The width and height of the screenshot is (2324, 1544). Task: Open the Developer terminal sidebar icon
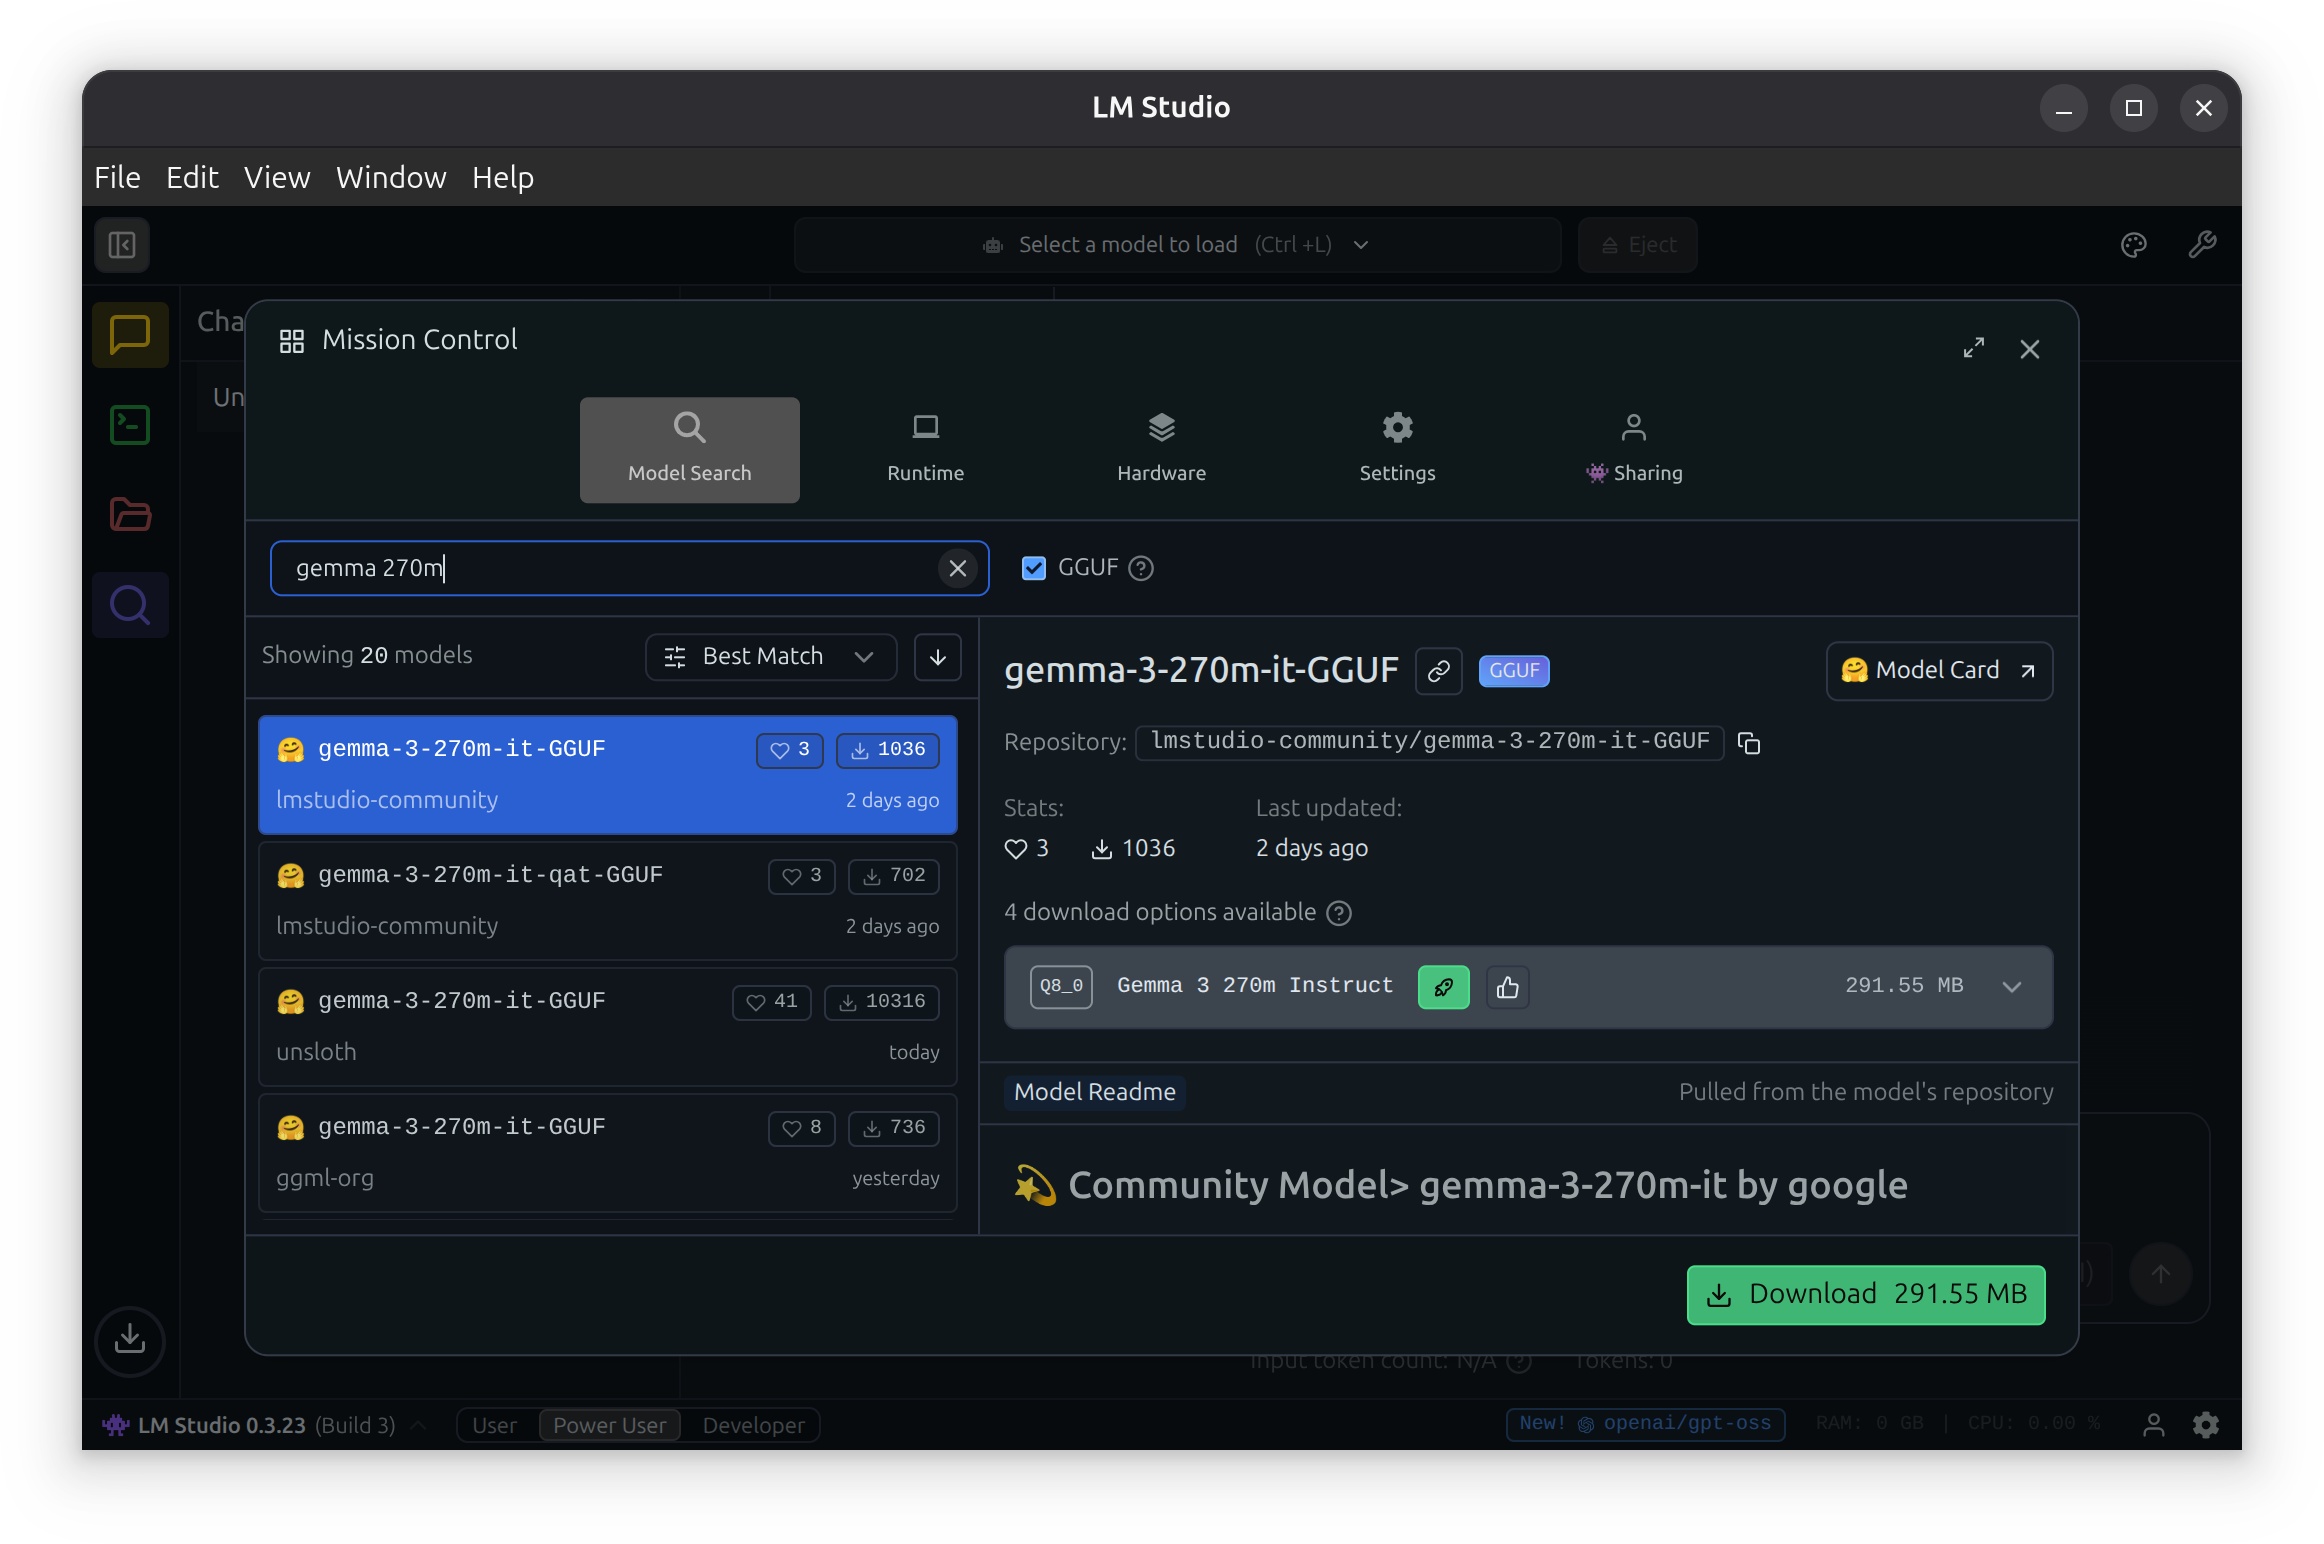pyautogui.click(x=130, y=425)
